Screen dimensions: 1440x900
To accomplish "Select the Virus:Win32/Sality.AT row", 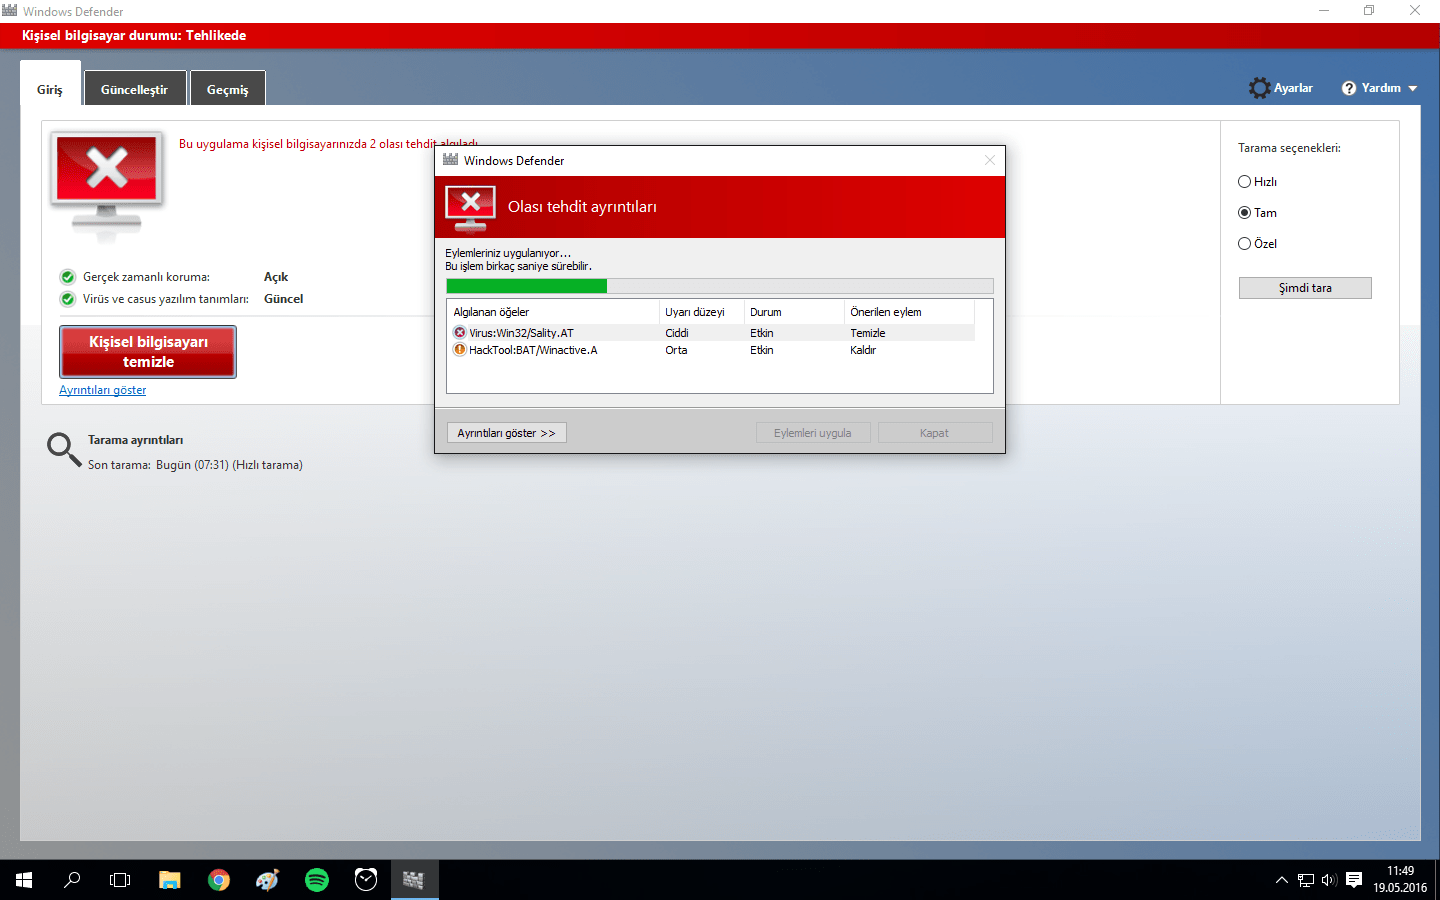I will pos(713,333).
